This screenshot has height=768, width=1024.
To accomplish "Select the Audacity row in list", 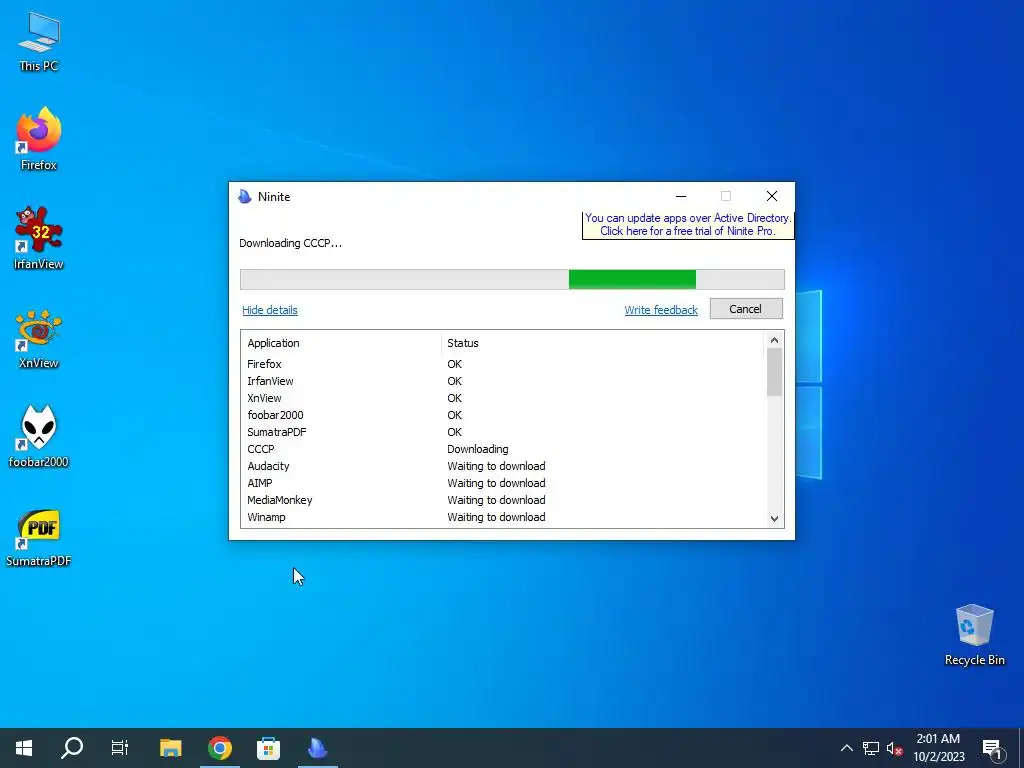I will coord(503,466).
